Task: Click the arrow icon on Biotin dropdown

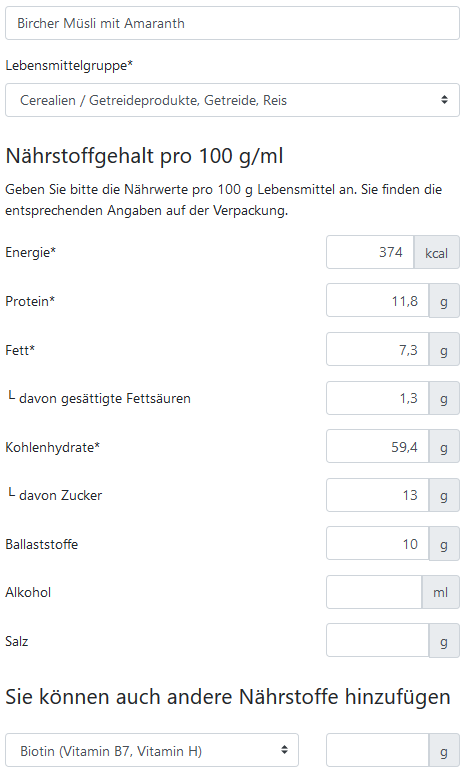Action: [284, 750]
